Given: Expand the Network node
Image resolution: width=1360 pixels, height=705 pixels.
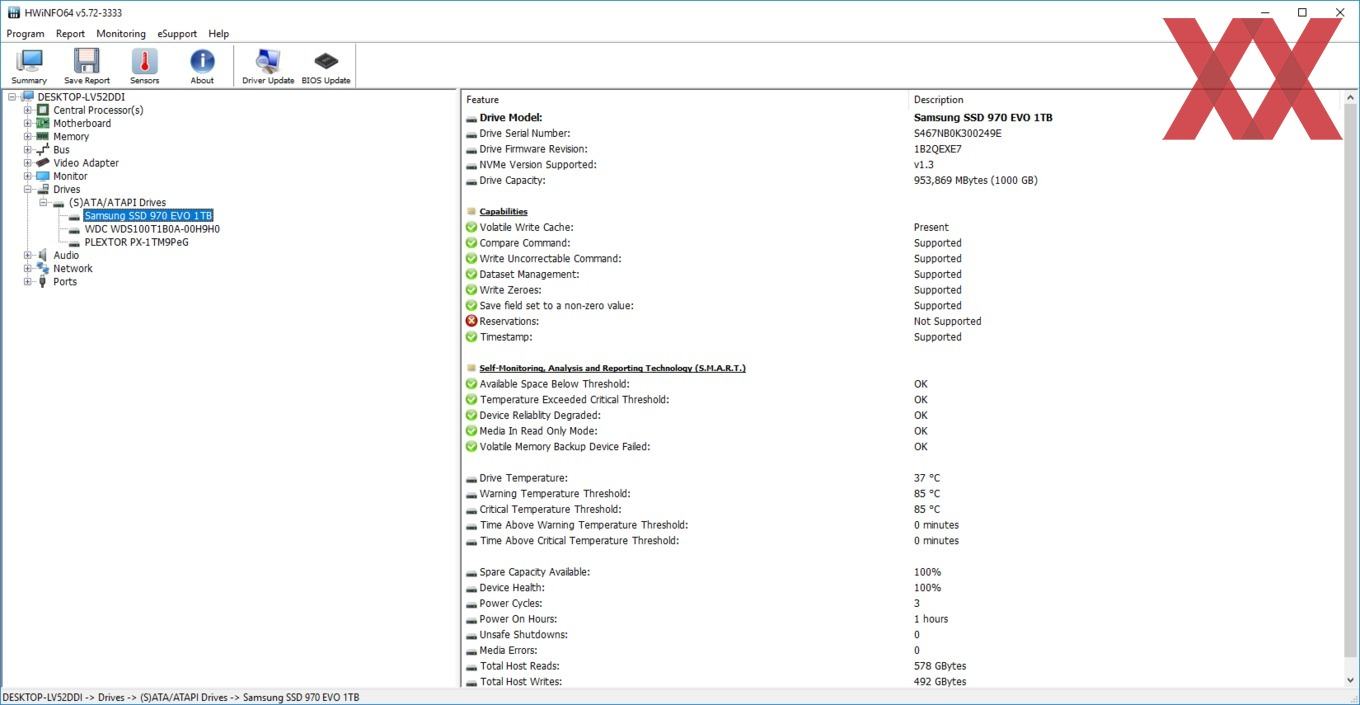Looking at the screenshot, I should tap(28, 268).
